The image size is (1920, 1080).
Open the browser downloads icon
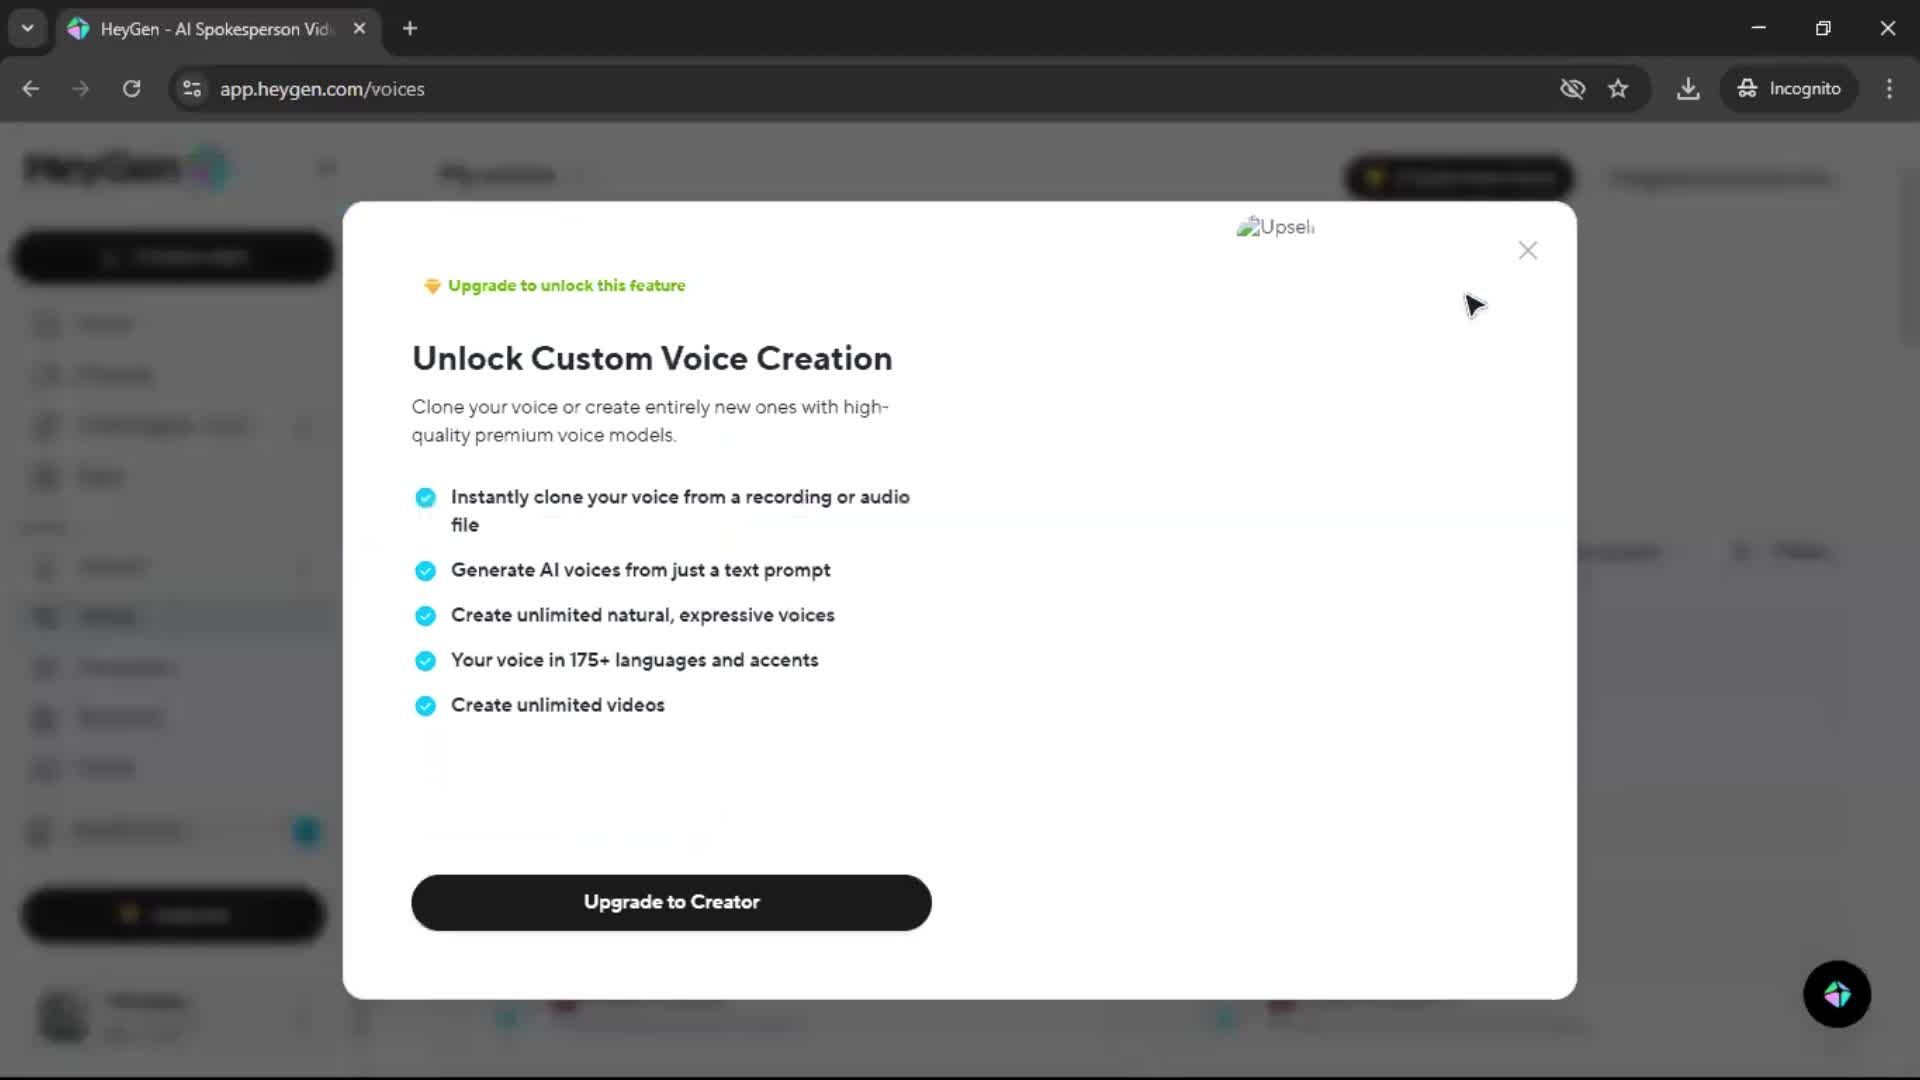1688,89
